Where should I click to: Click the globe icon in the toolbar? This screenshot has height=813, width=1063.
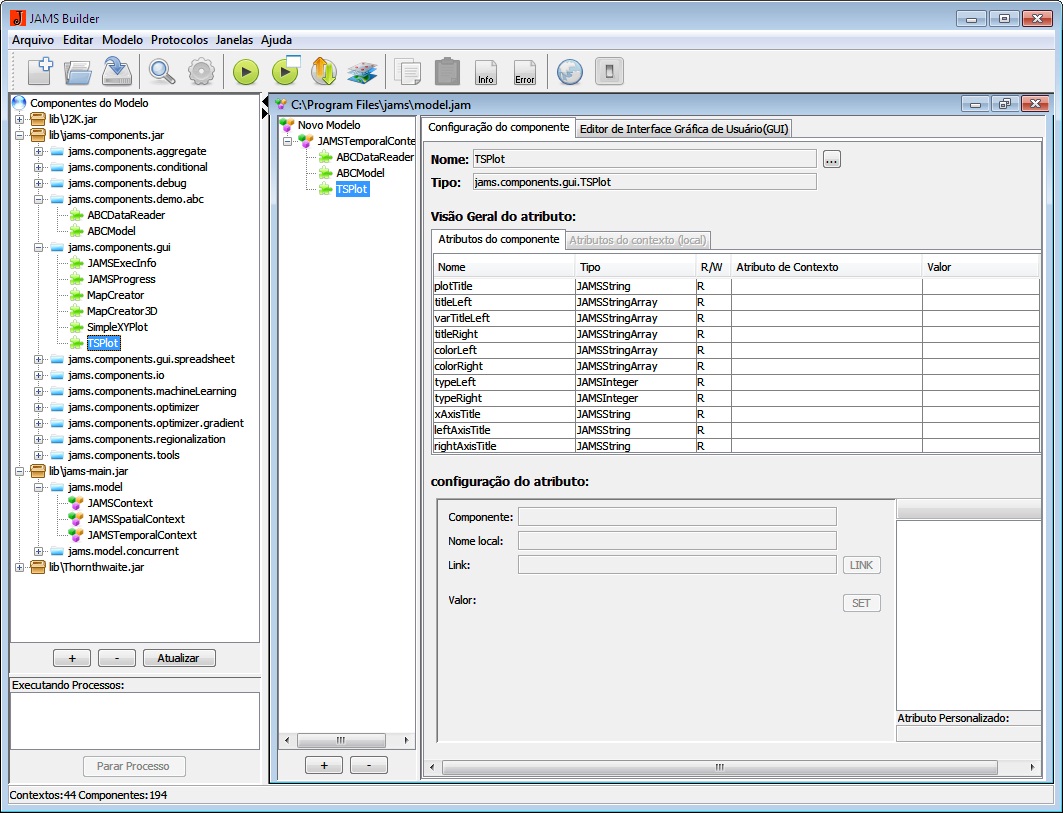coord(569,71)
